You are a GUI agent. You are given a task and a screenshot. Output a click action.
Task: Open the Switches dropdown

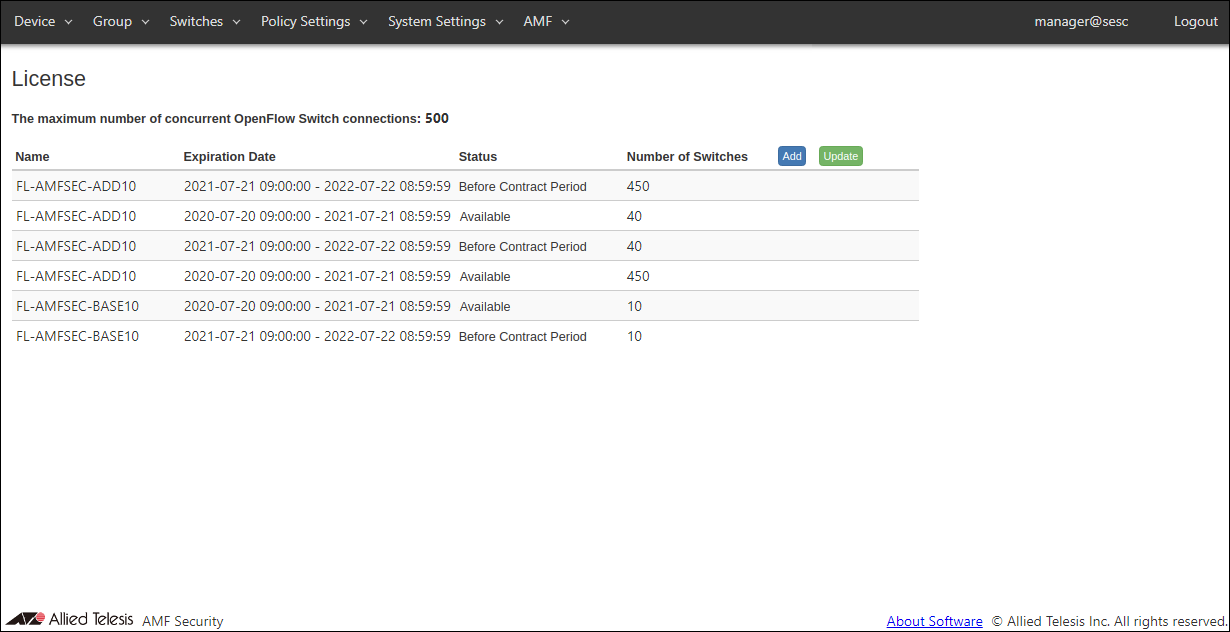pos(205,21)
